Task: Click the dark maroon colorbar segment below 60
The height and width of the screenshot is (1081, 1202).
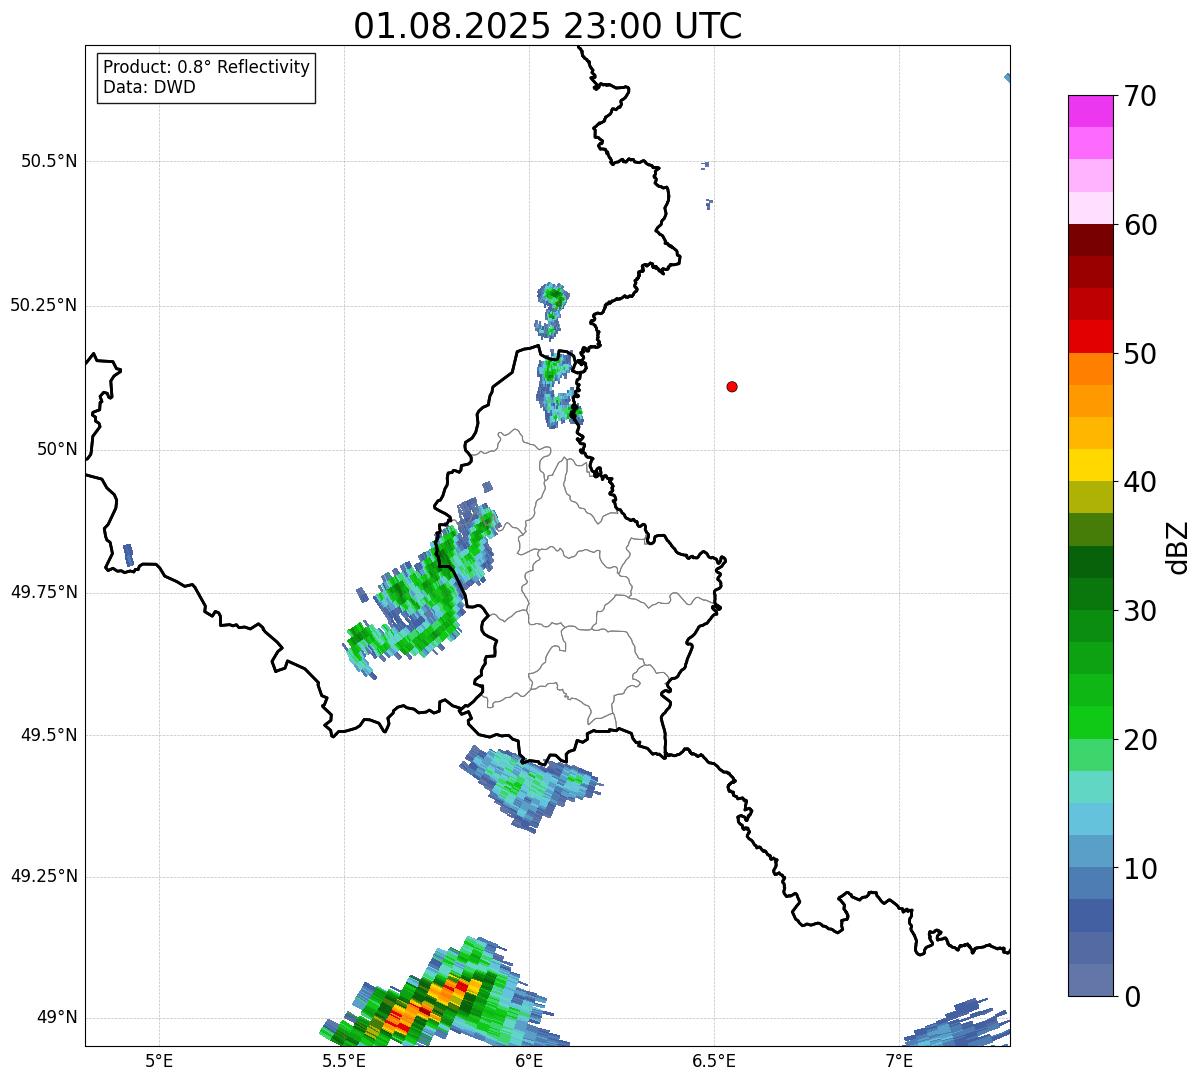Action: coord(1090,240)
